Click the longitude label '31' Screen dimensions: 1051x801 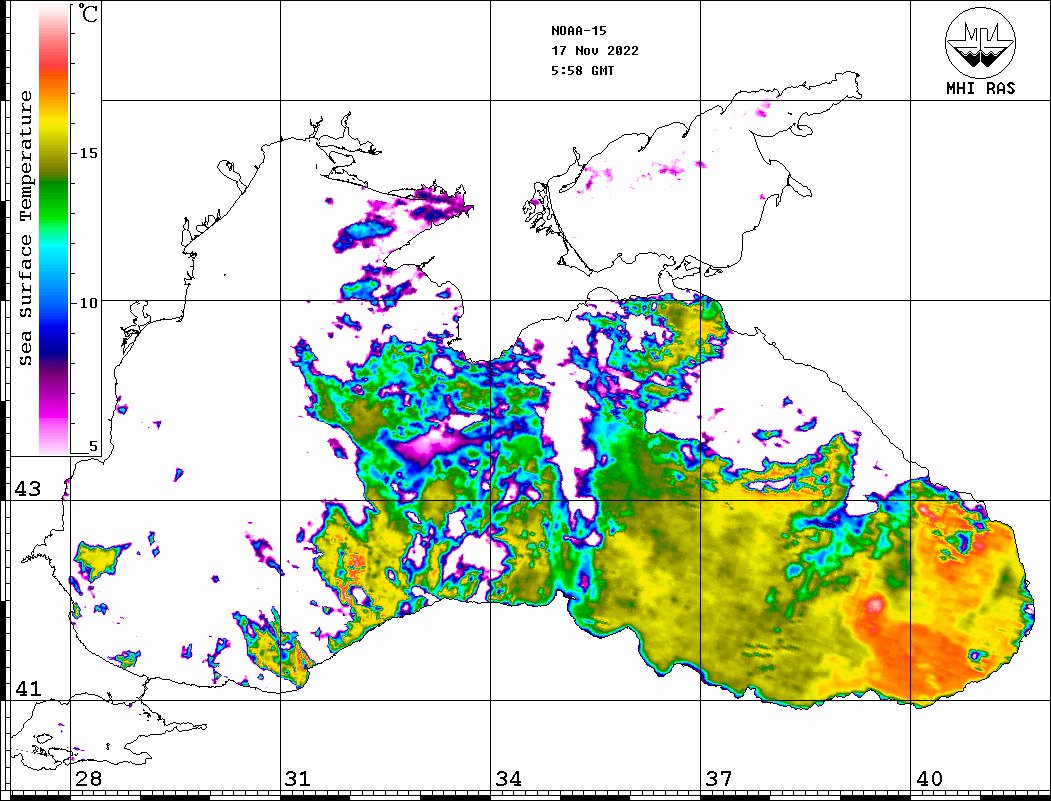click(x=298, y=778)
